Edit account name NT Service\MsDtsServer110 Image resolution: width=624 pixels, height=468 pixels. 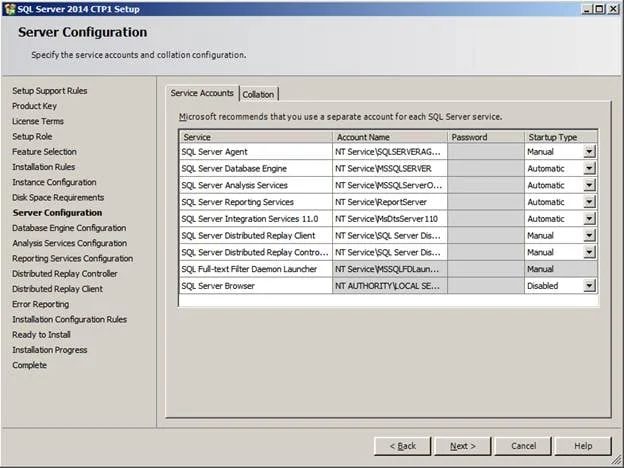coord(390,218)
